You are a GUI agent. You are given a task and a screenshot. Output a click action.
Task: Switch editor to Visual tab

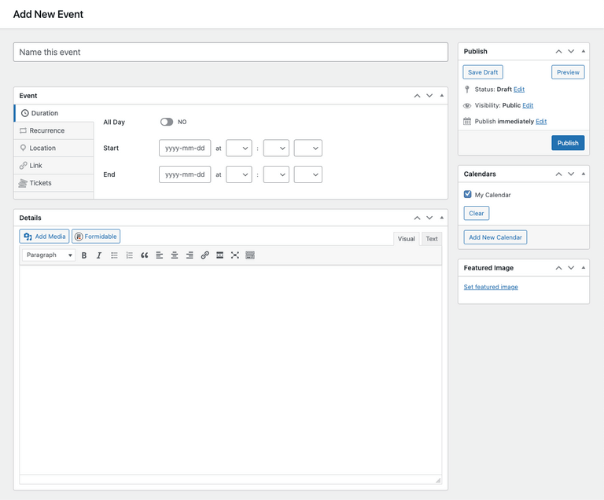click(x=406, y=239)
